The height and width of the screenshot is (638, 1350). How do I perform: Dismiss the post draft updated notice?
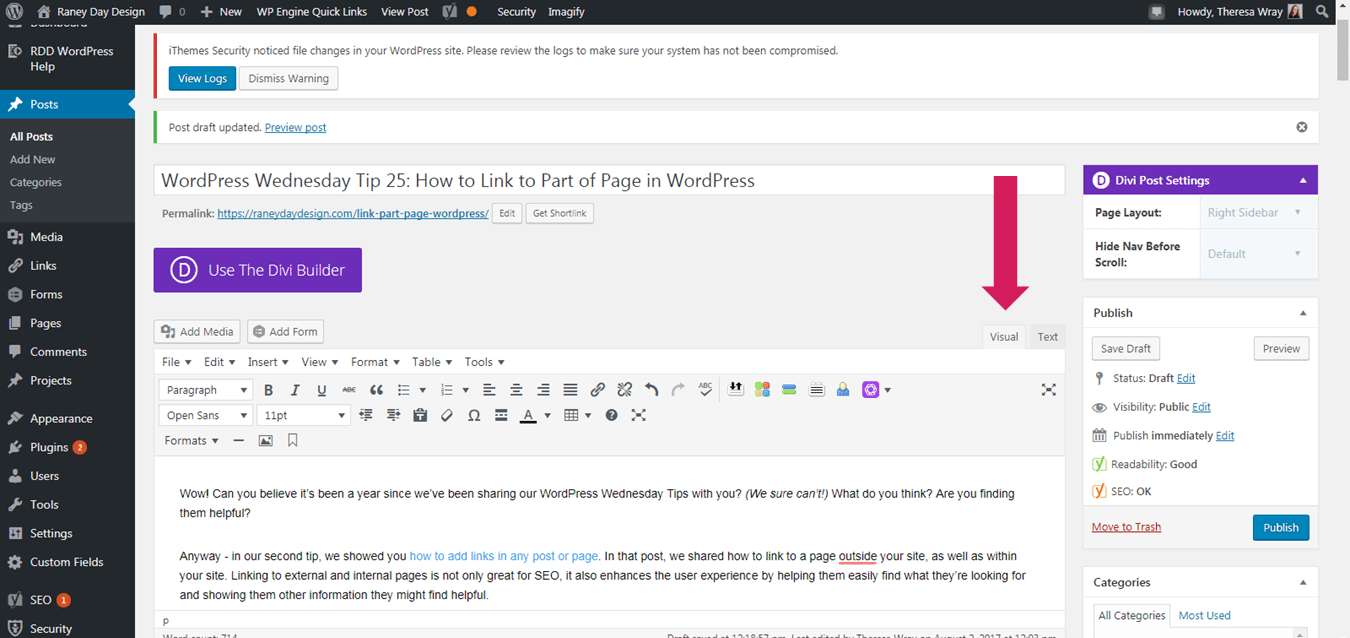tap(1302, 127)
